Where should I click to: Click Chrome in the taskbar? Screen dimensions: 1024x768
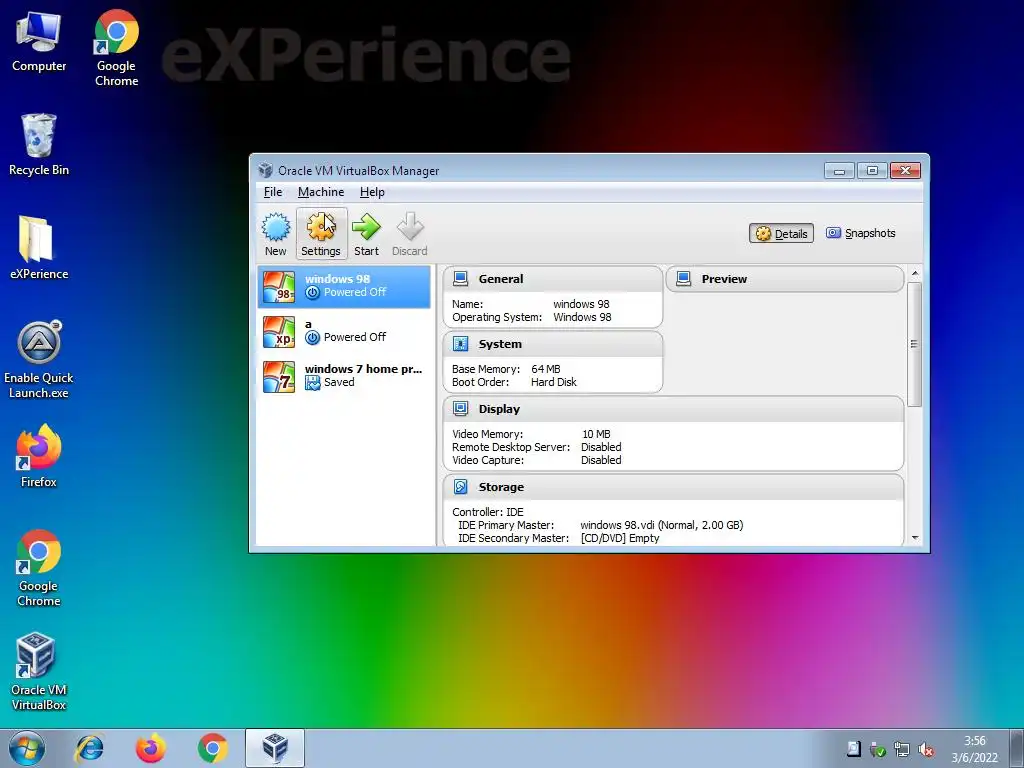pos(212,748)
